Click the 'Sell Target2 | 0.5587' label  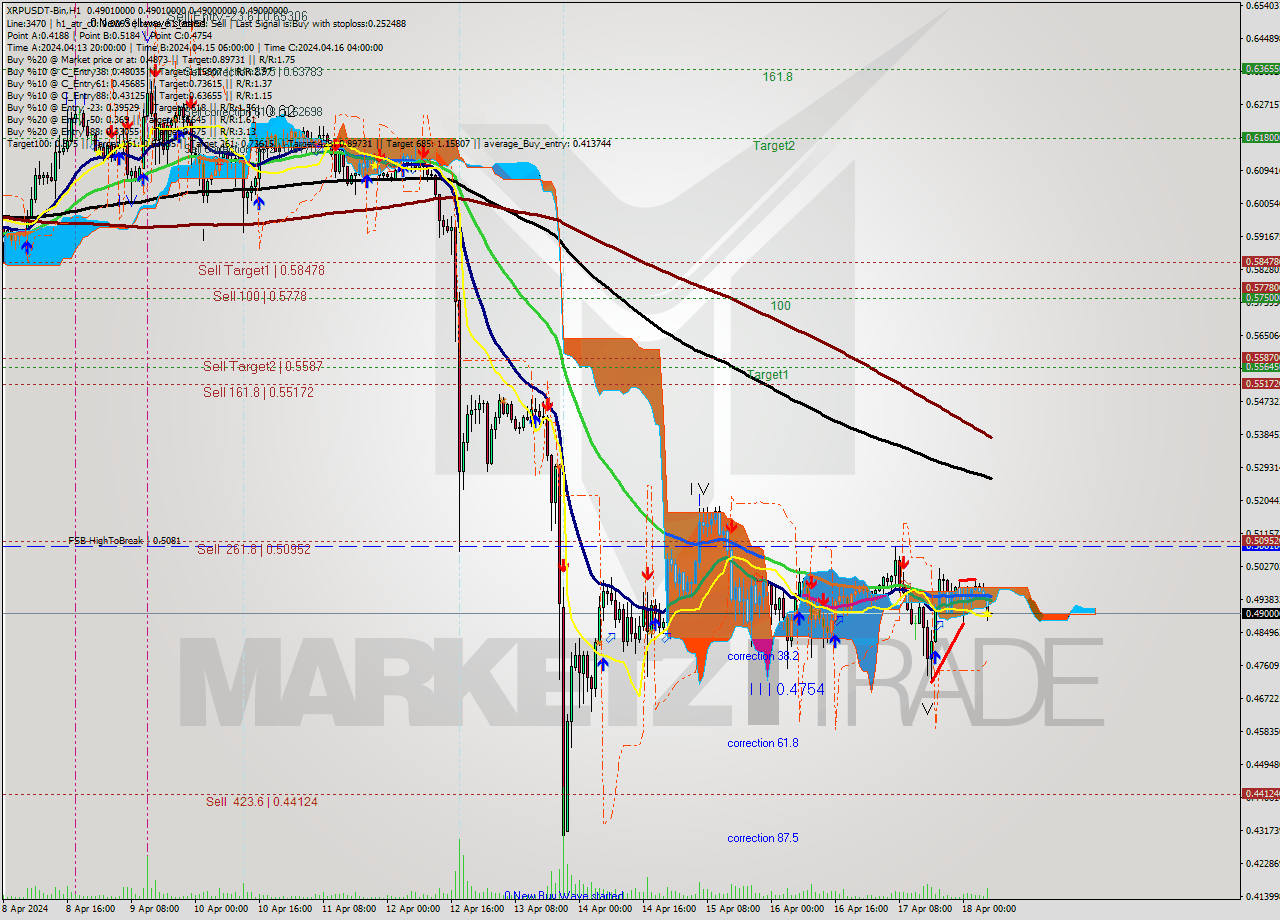pos(262,366)
